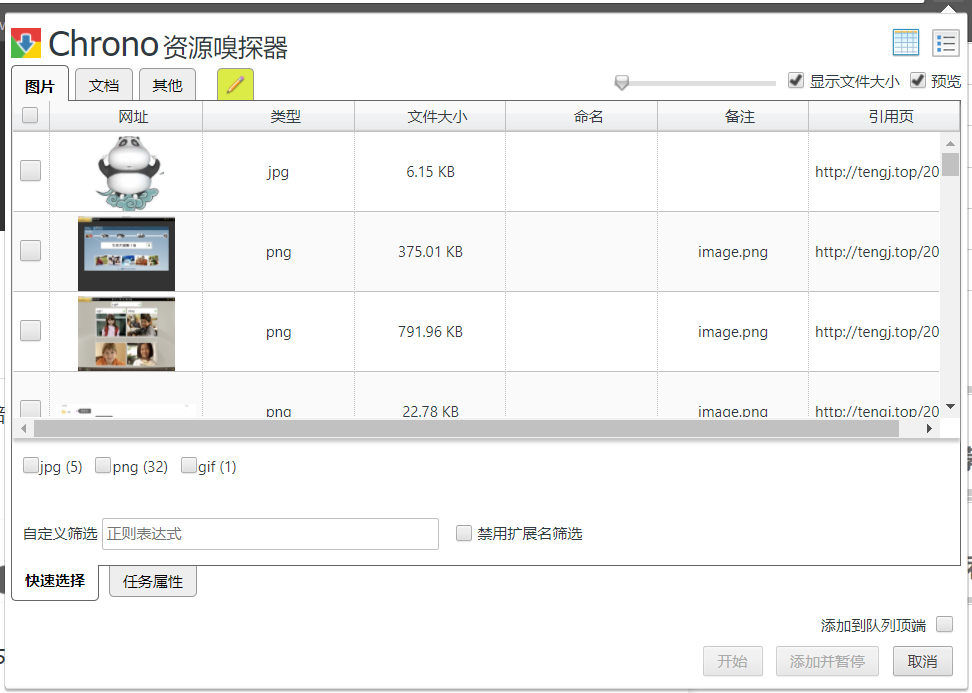
Task: Click image.png note in 791.96 KB row
Action: (733, 332)
